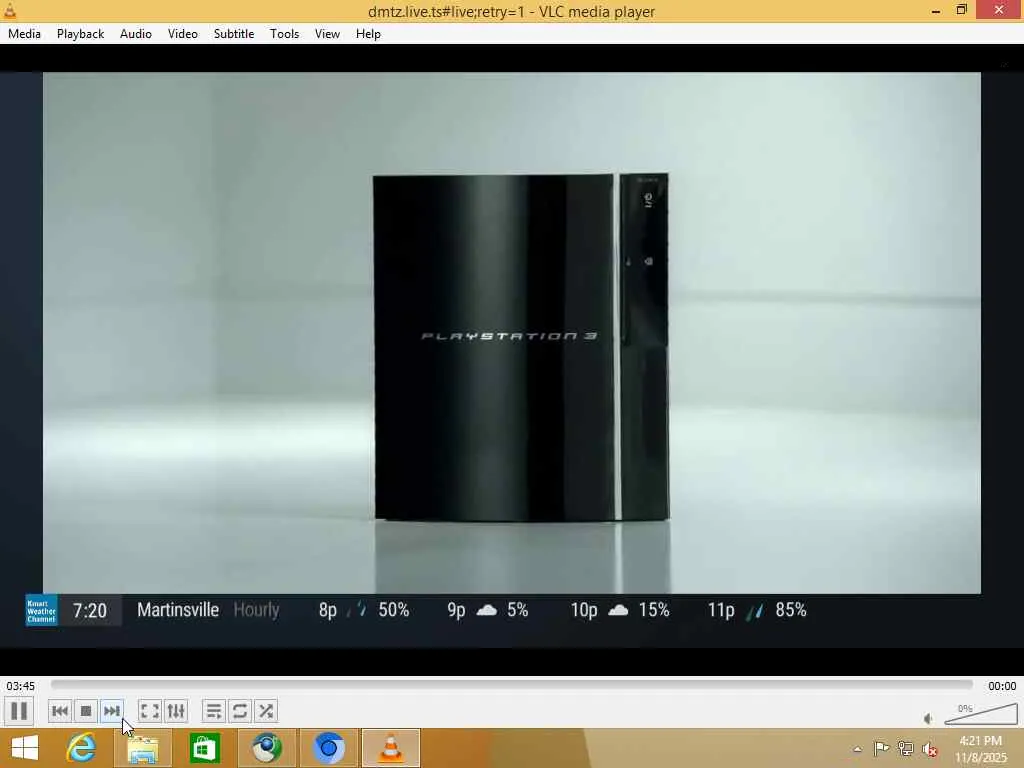This screenshot has width=1024, height=768.
Task: Toggle the playlist view
Action: click(x=214, y=711)
